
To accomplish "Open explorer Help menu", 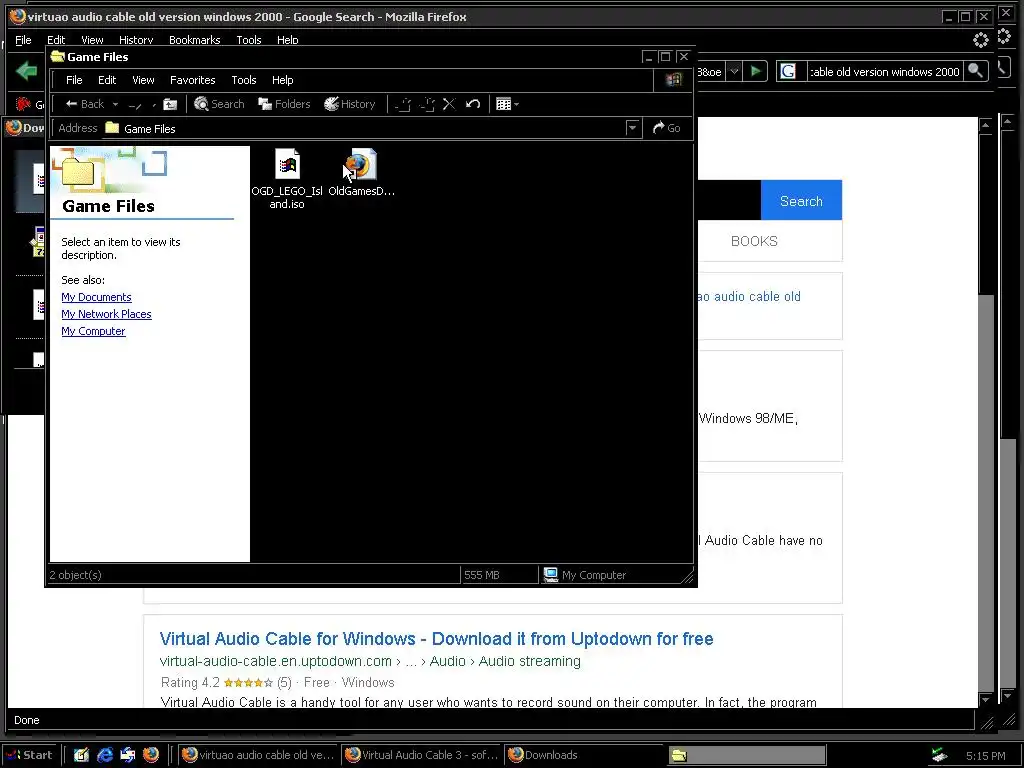I will click(x=283, y=80).
